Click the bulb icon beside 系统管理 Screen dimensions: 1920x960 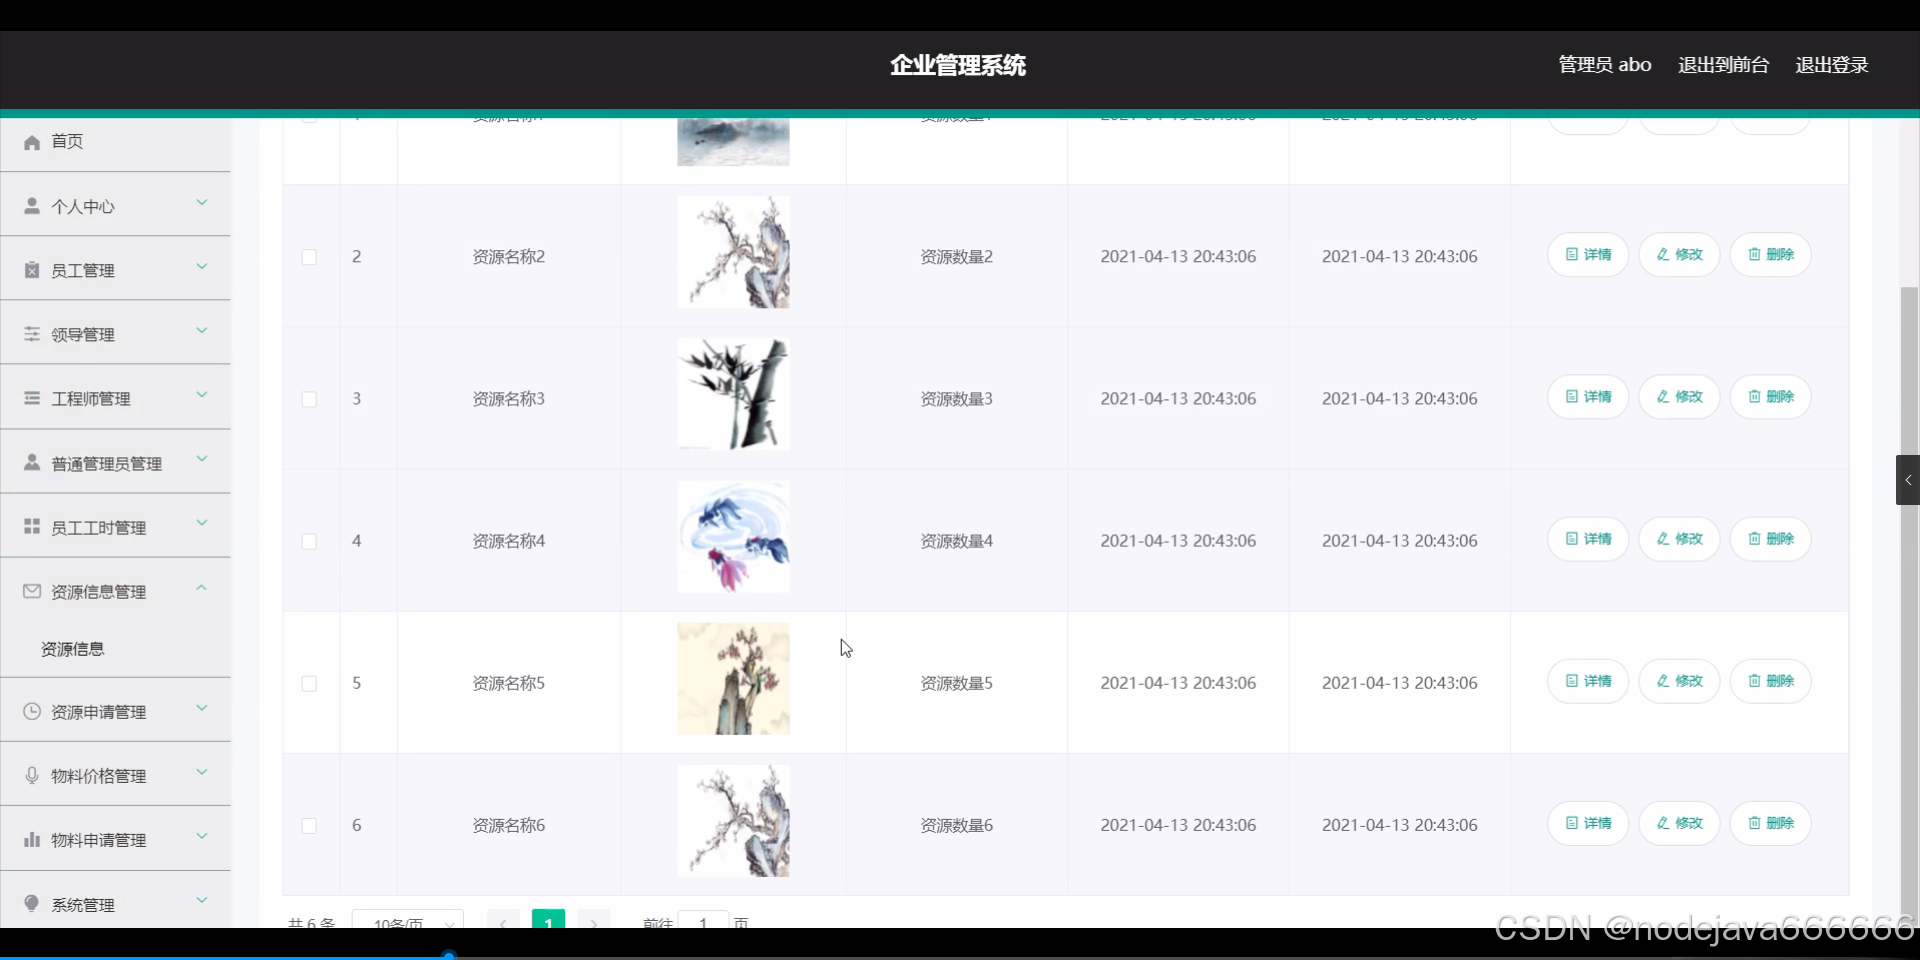pos(32,903)
